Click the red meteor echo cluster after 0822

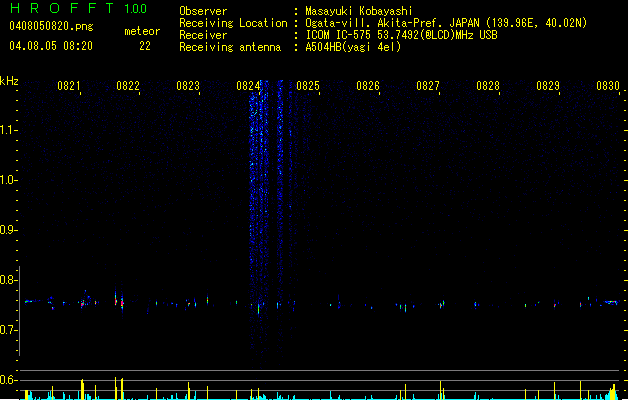[119, 301]
